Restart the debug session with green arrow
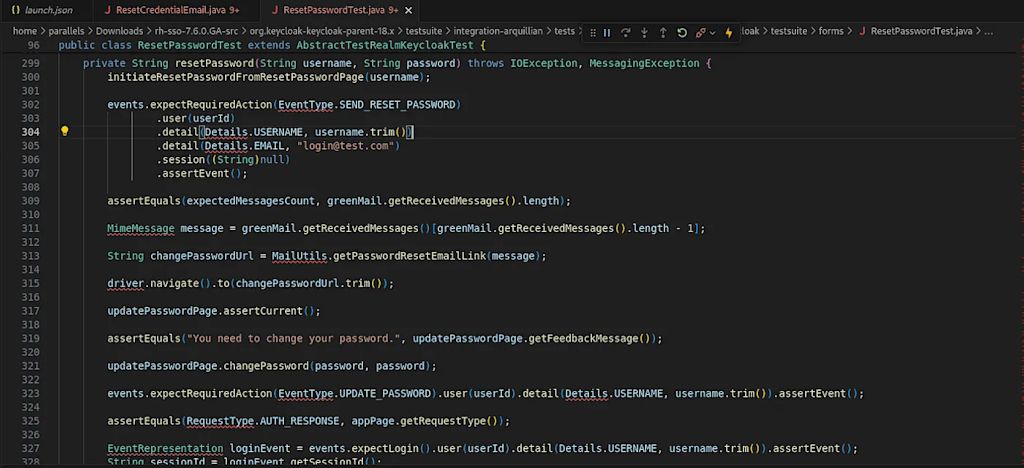Screen dimensions: 1024x468 (682, 33)
